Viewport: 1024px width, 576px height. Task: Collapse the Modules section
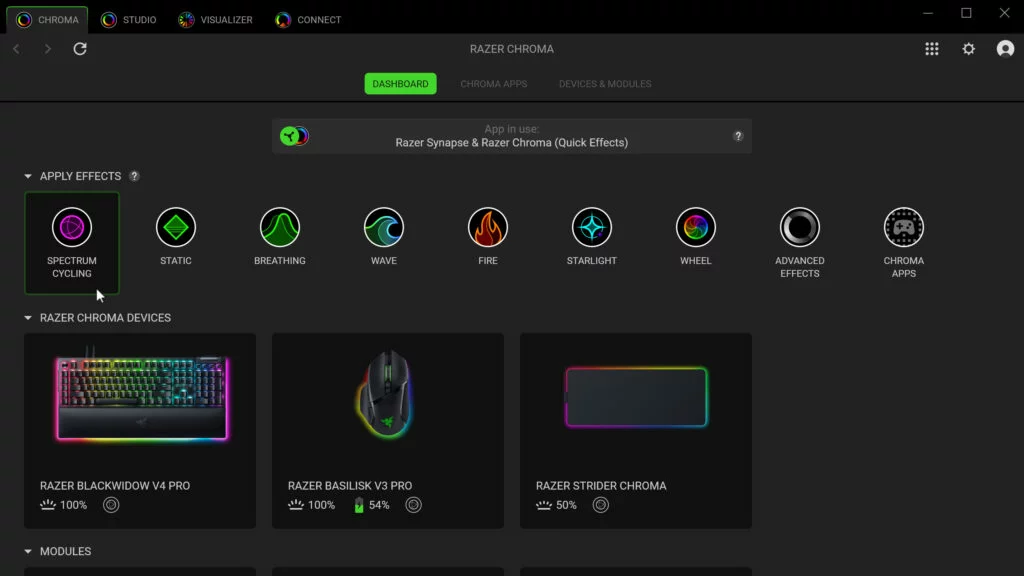28,552
